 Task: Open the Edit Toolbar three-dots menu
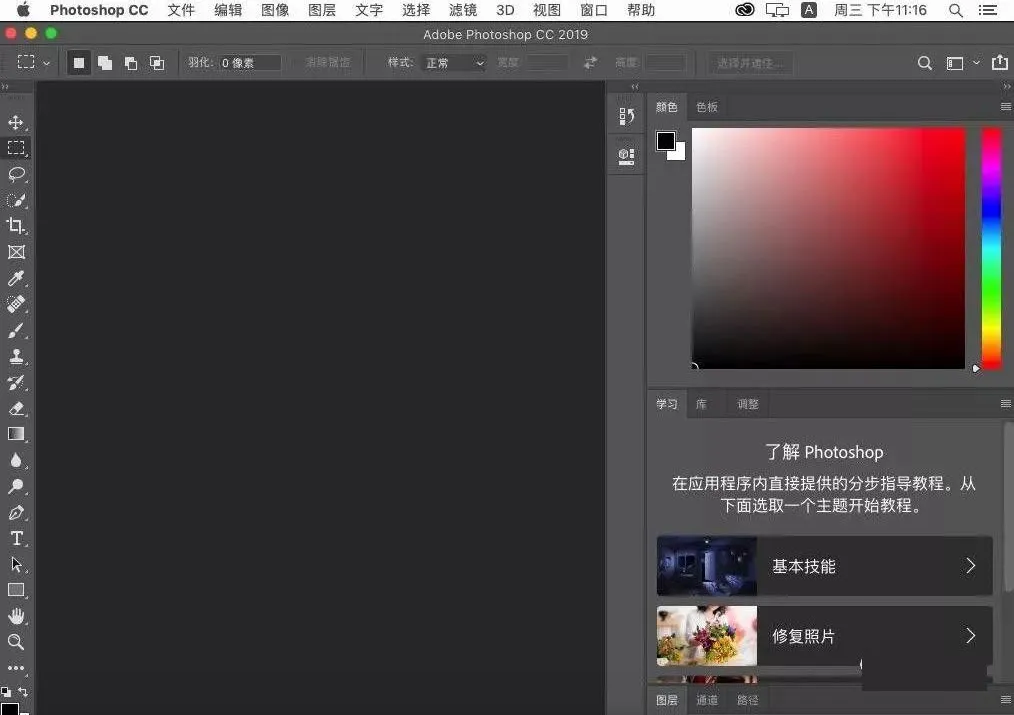tap(16, 668)
